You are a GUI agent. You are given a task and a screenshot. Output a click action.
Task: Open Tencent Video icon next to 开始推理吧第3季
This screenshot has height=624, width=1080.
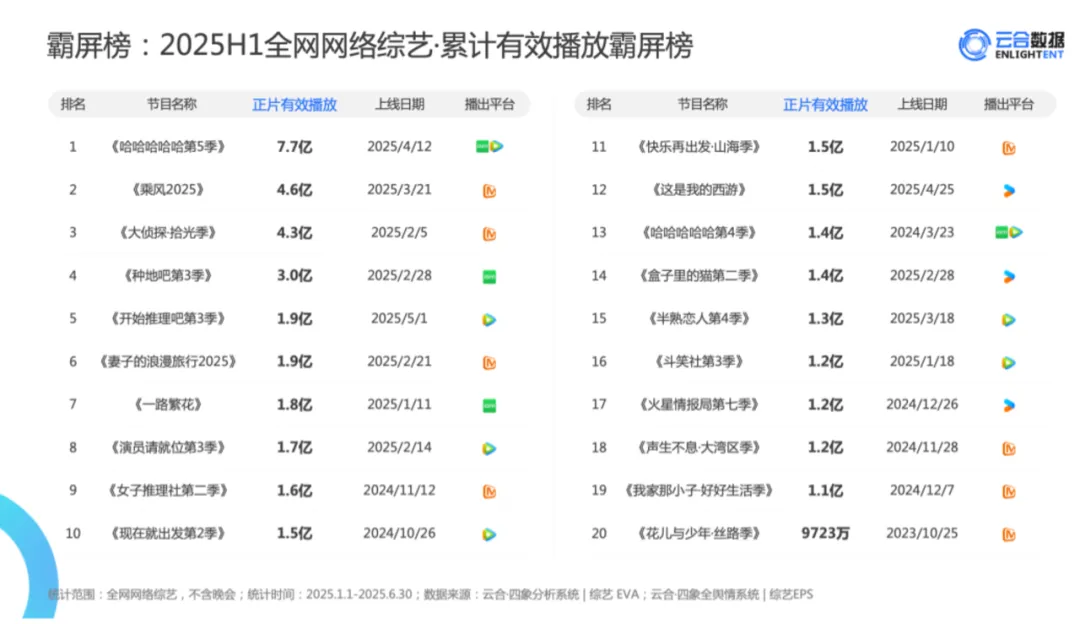pyautogui.click(x=487, y=318)
